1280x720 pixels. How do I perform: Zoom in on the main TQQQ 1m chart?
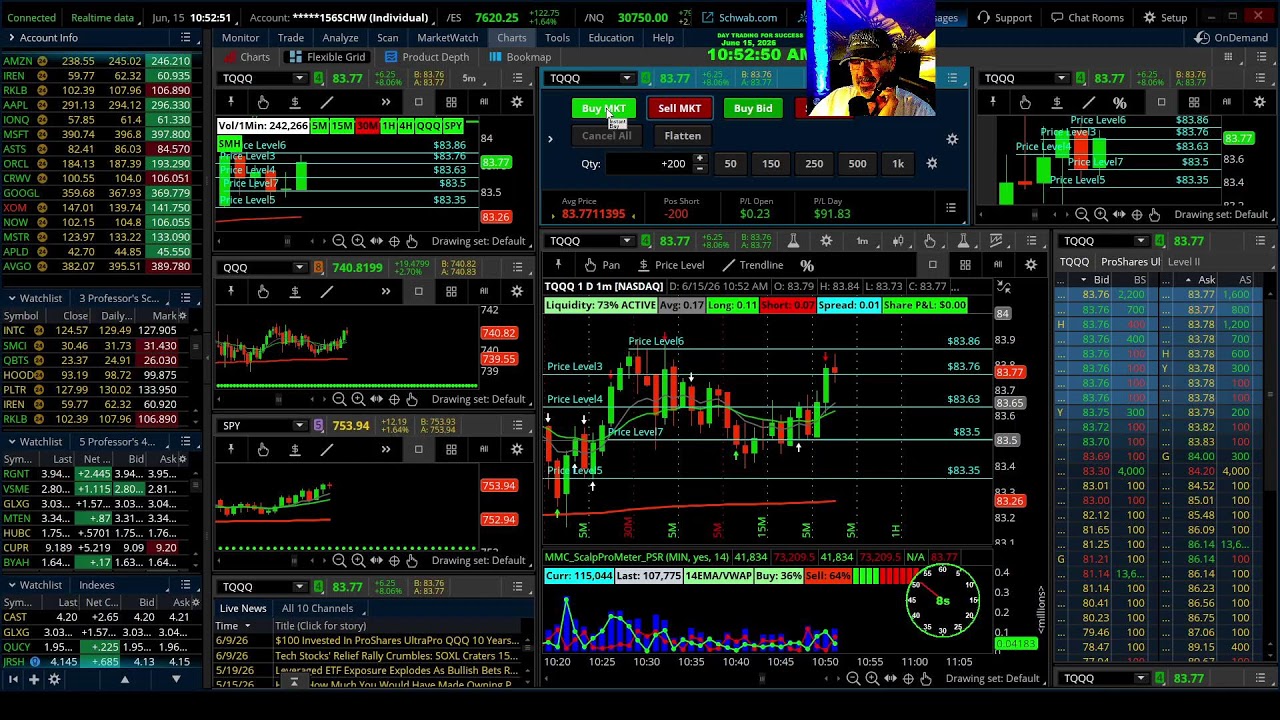click(872, 679)
